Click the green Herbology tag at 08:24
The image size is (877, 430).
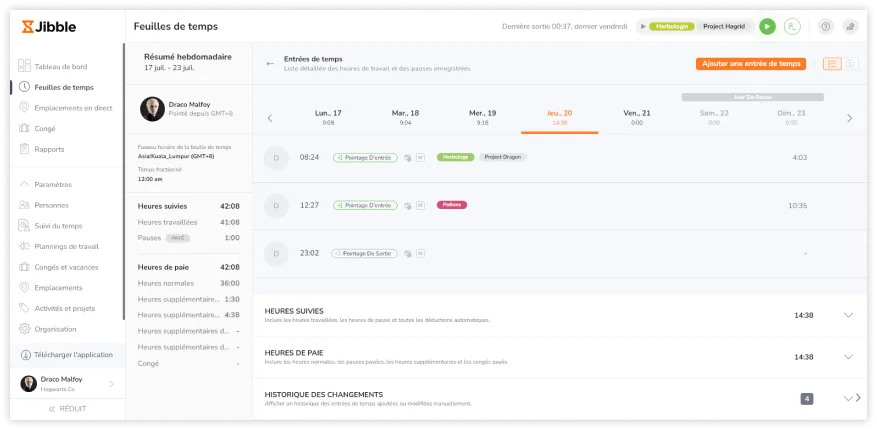click(455, 157)
